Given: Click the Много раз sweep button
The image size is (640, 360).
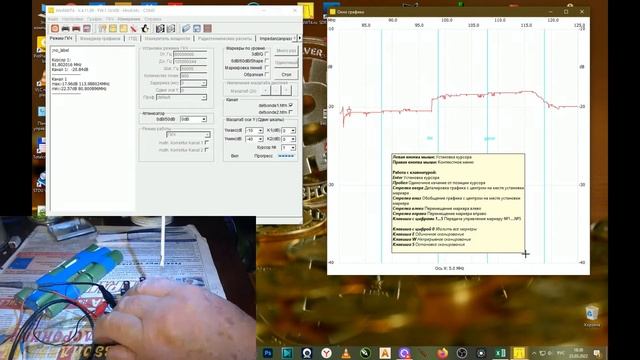Looking at the screenshot, I should [x=286, y=51].
